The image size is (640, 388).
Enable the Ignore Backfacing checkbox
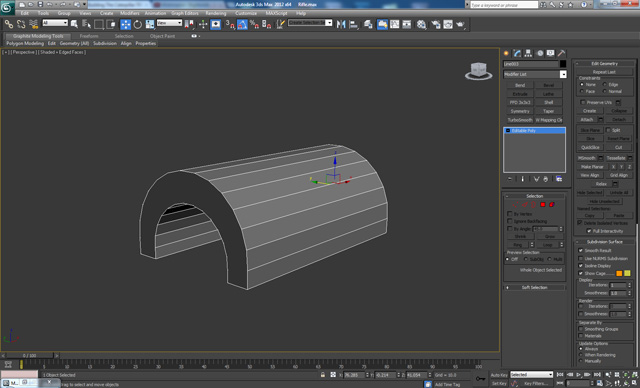(x=509, y=221)
